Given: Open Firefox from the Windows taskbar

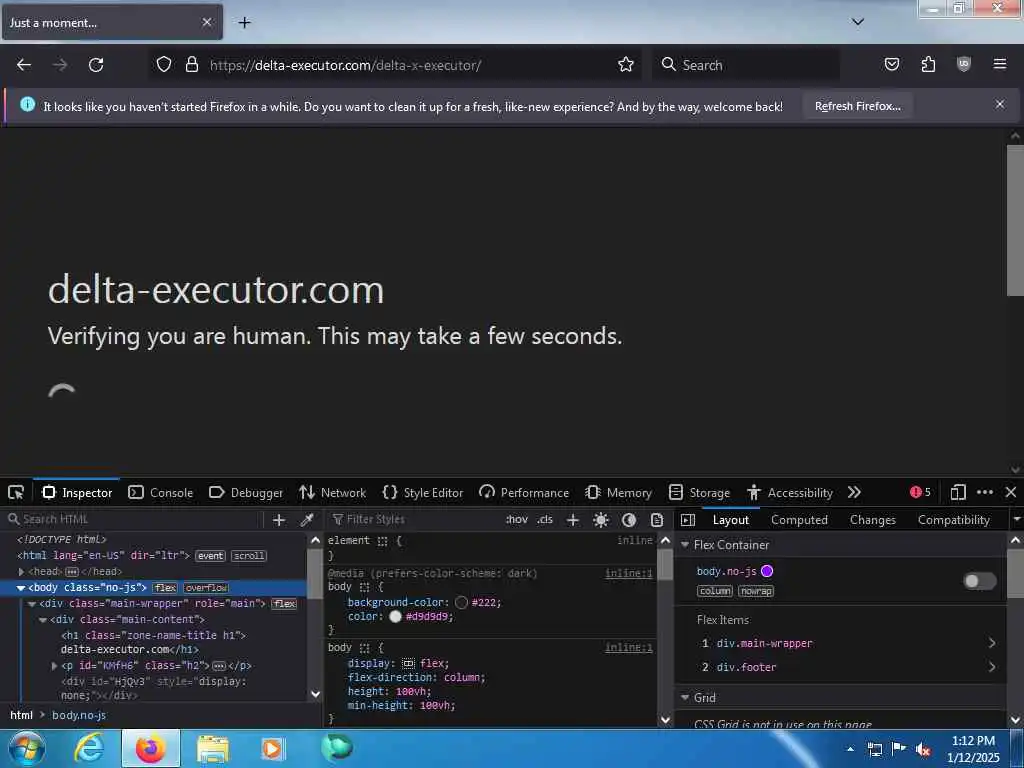Looking at the screenshot, I should coord(150,748).
